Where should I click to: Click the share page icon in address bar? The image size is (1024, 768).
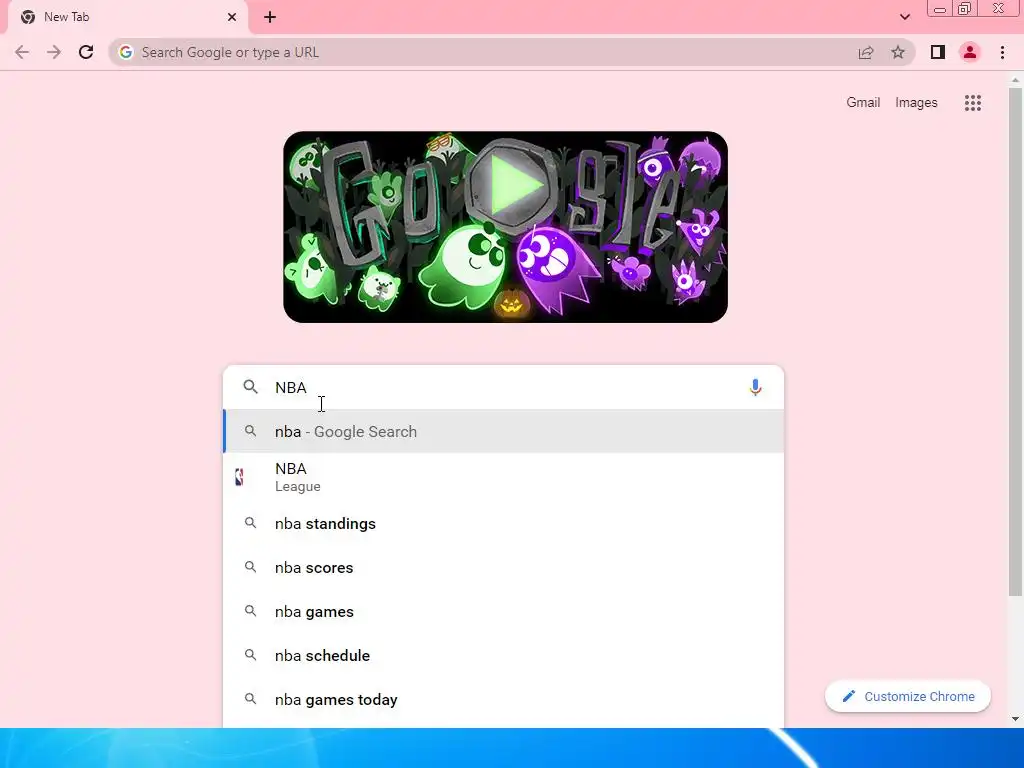(x=866, y=52)
